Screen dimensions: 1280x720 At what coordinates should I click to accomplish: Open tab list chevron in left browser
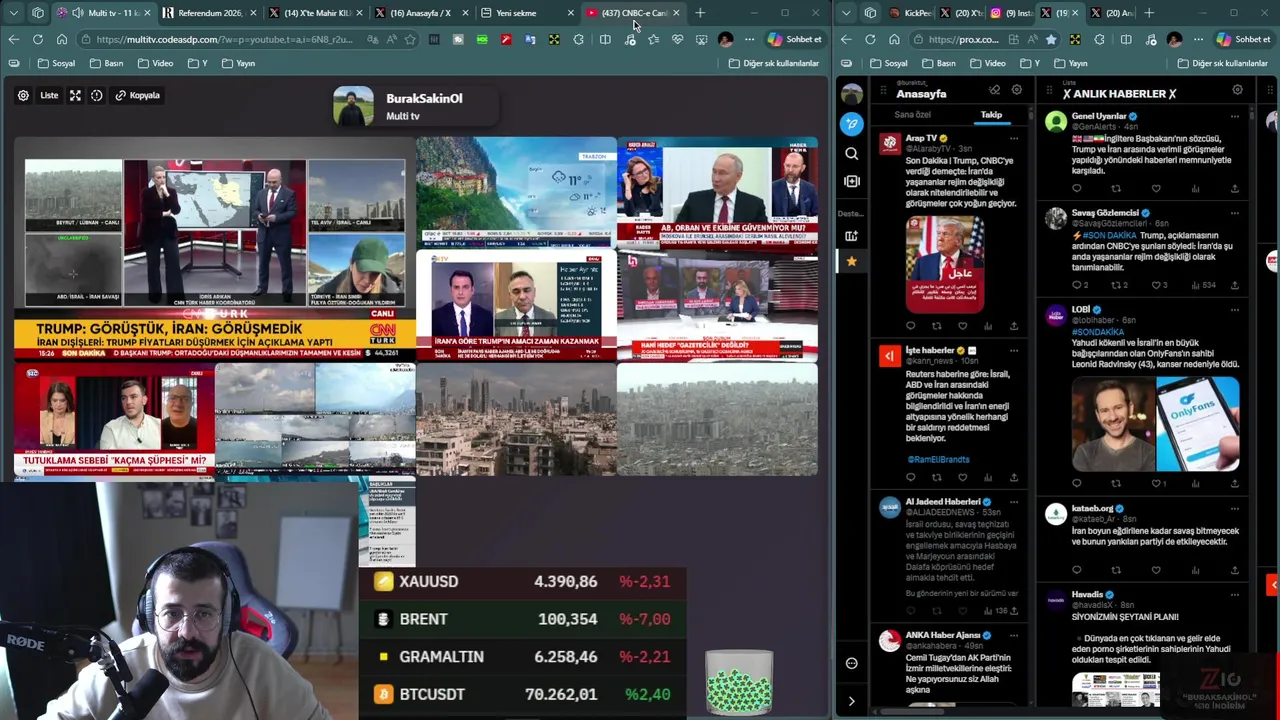(x=14, y=13)
